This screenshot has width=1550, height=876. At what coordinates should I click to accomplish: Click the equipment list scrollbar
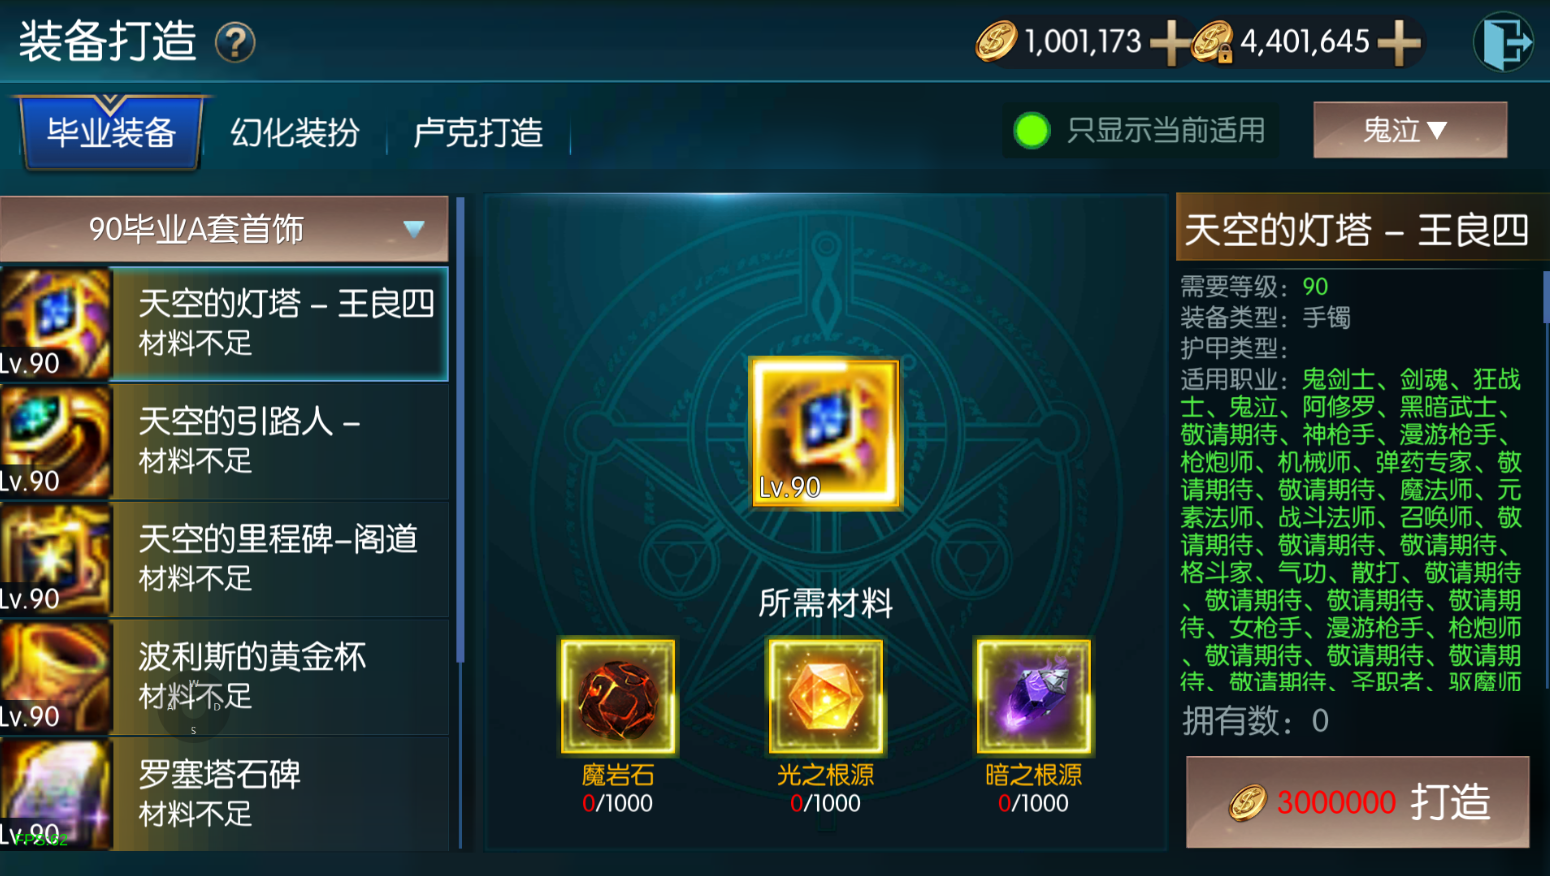(460, 430)
